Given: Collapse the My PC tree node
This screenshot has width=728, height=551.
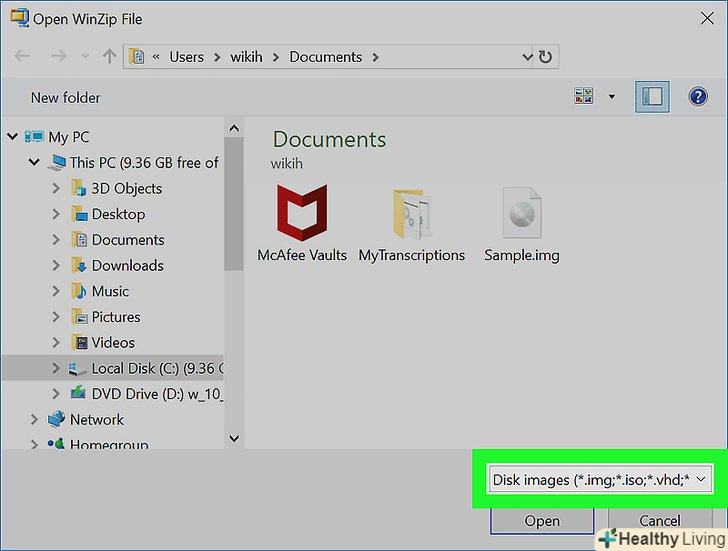Looking at the screenshot, I should tap(12, 137).
